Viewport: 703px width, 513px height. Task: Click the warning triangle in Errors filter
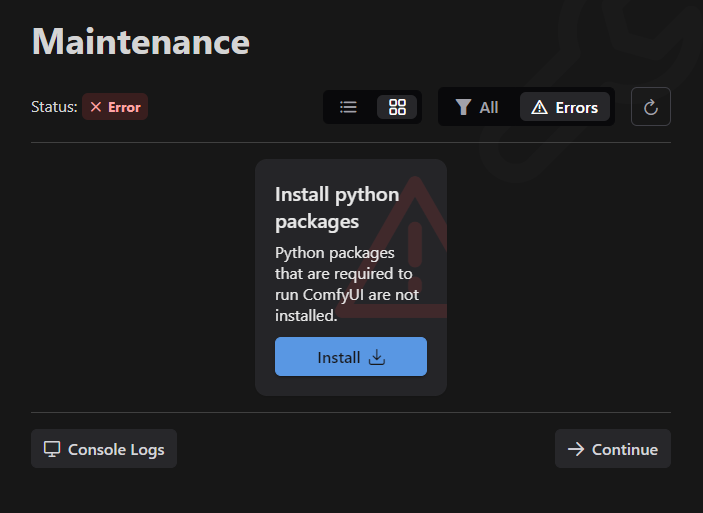pyautogui.click(x=539, y=107)
